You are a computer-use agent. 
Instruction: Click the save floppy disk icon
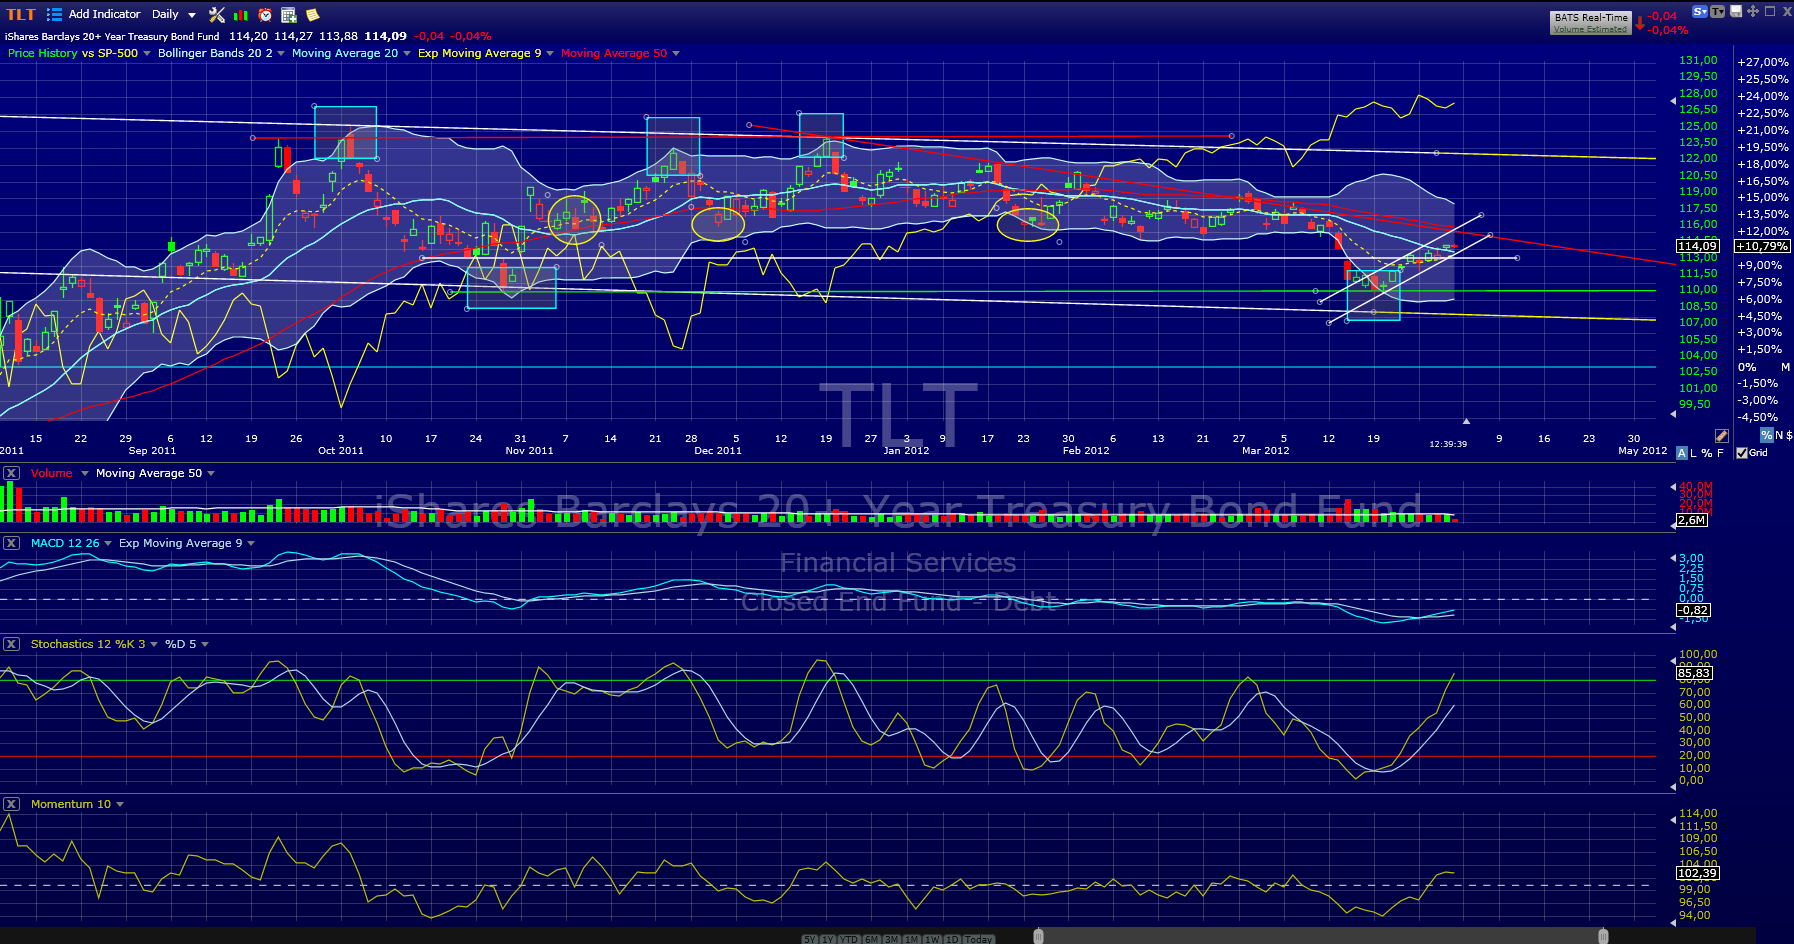pos(1736,11)
